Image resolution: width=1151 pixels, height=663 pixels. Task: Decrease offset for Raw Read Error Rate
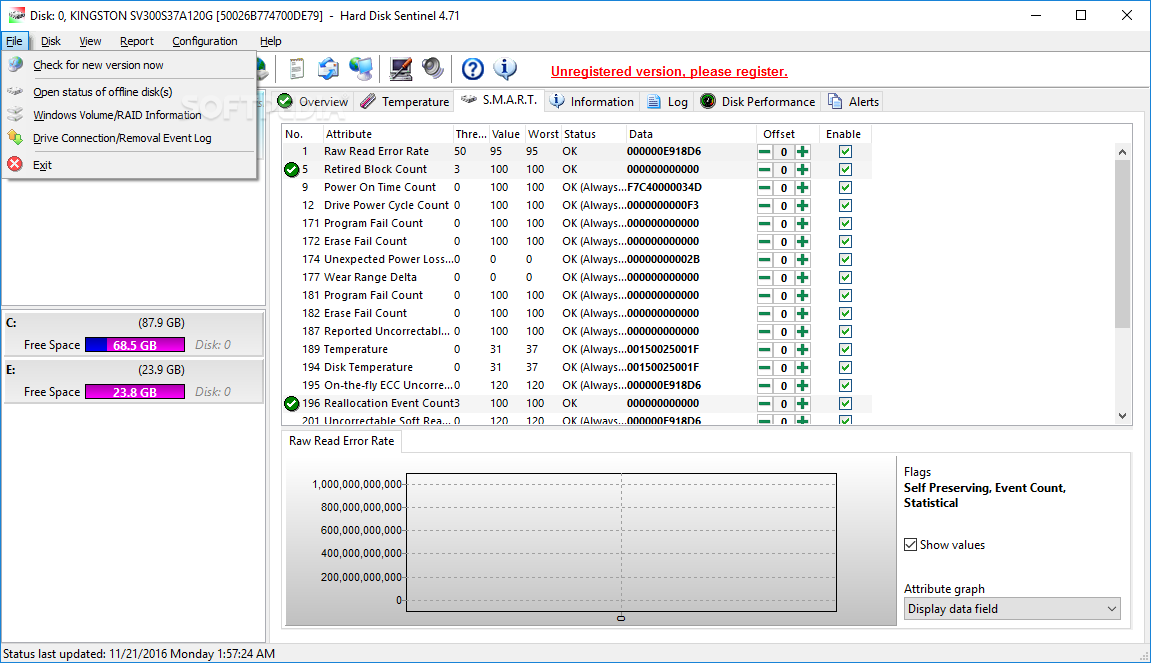(764, 152)
